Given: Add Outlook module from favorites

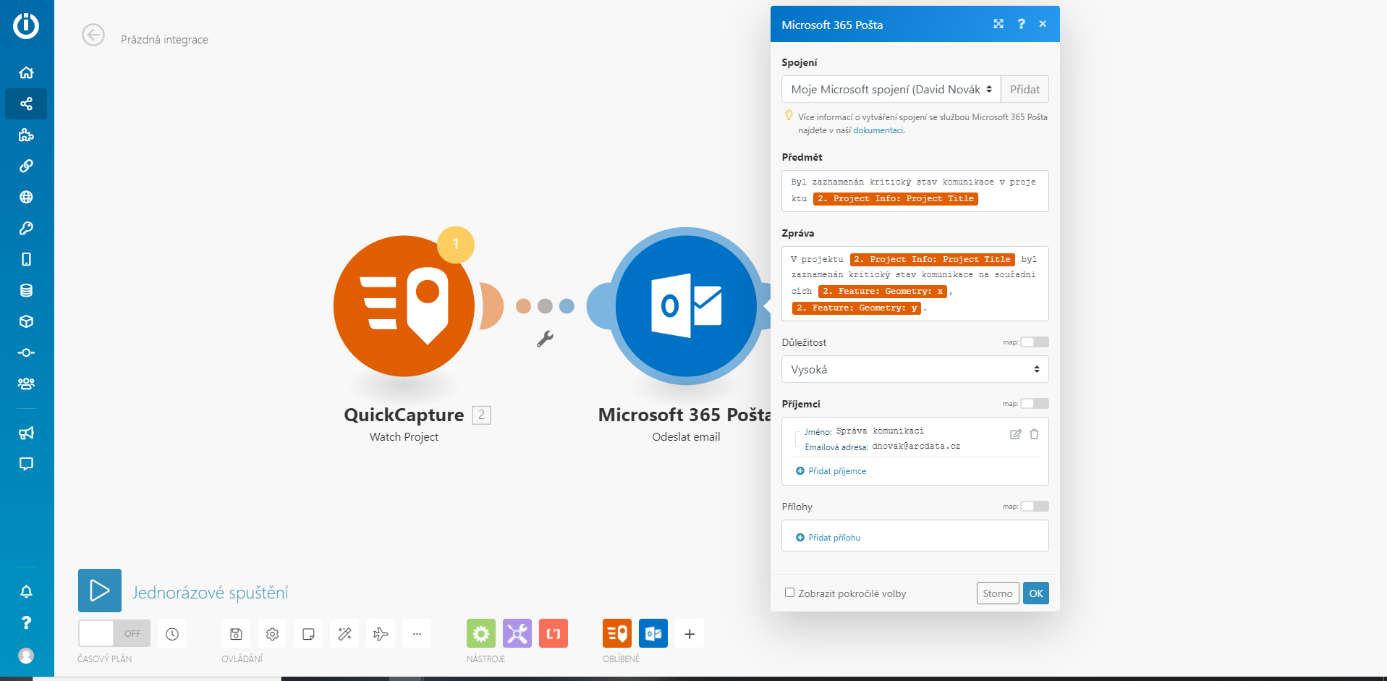Looking at the screenshot, I should (x=653, y=633).
